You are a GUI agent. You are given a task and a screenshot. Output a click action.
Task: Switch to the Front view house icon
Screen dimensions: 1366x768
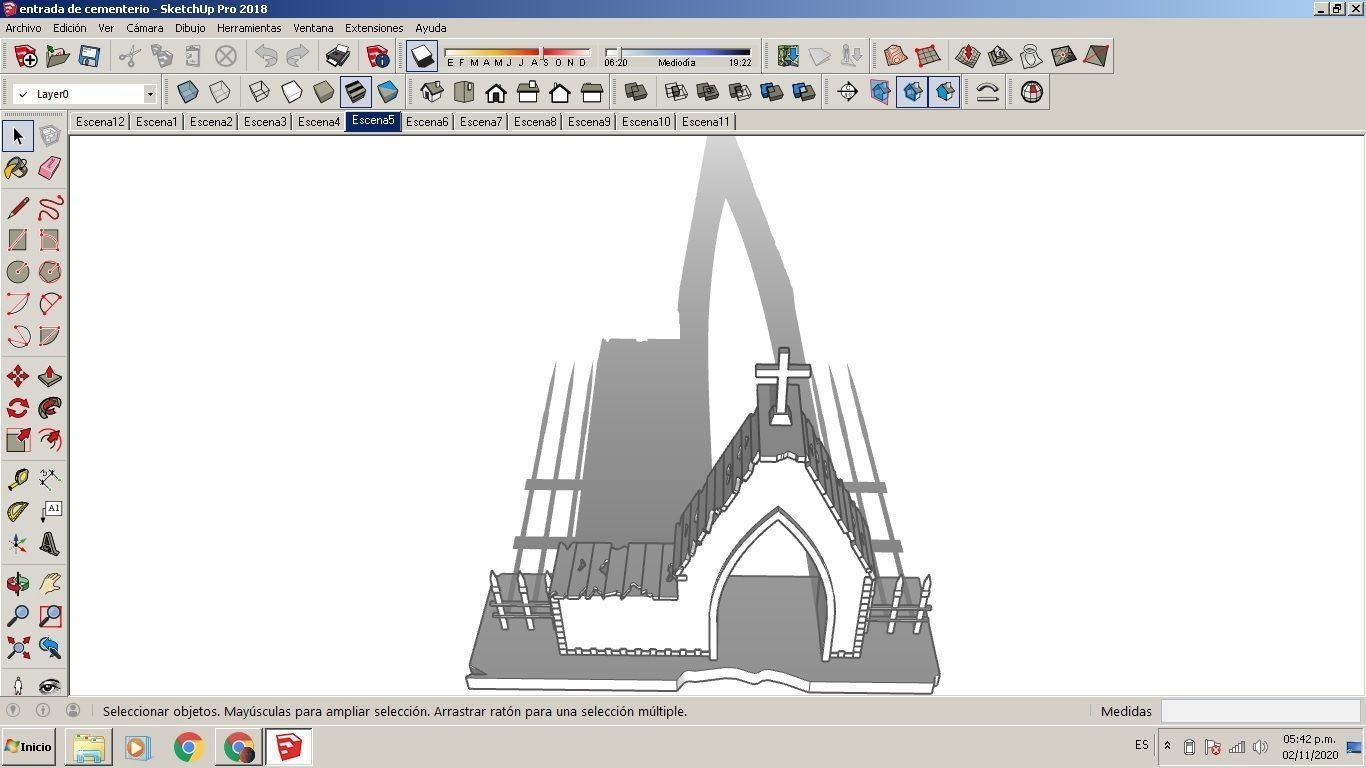496,92
